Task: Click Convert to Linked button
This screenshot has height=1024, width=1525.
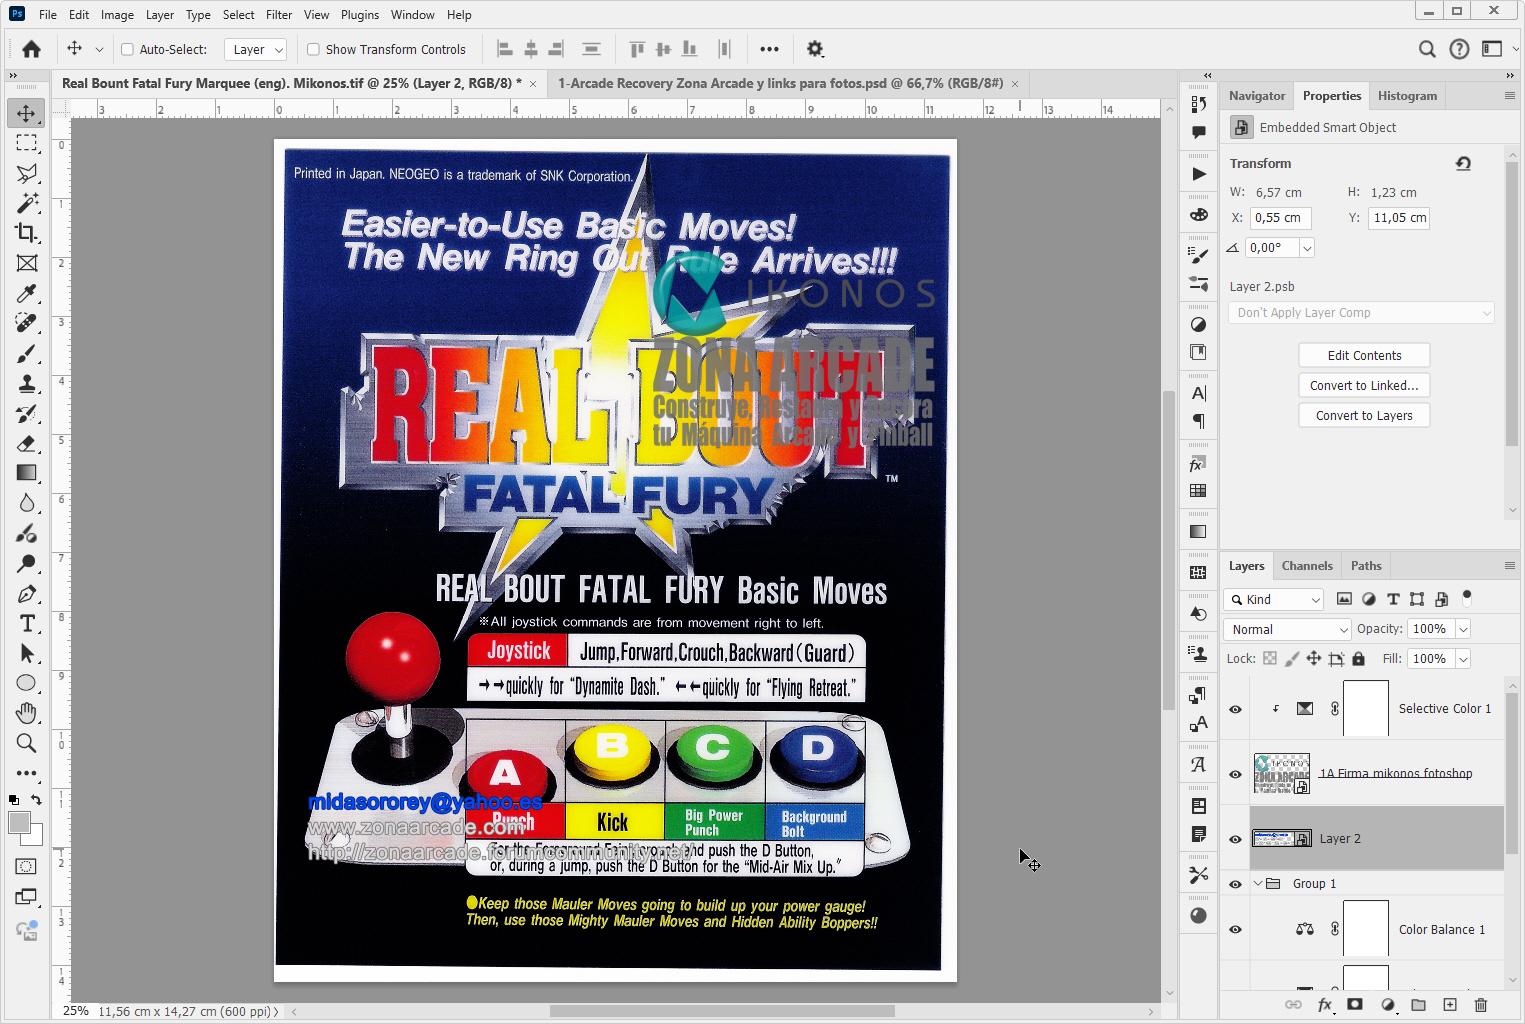Action: [x=1364, y=386]
